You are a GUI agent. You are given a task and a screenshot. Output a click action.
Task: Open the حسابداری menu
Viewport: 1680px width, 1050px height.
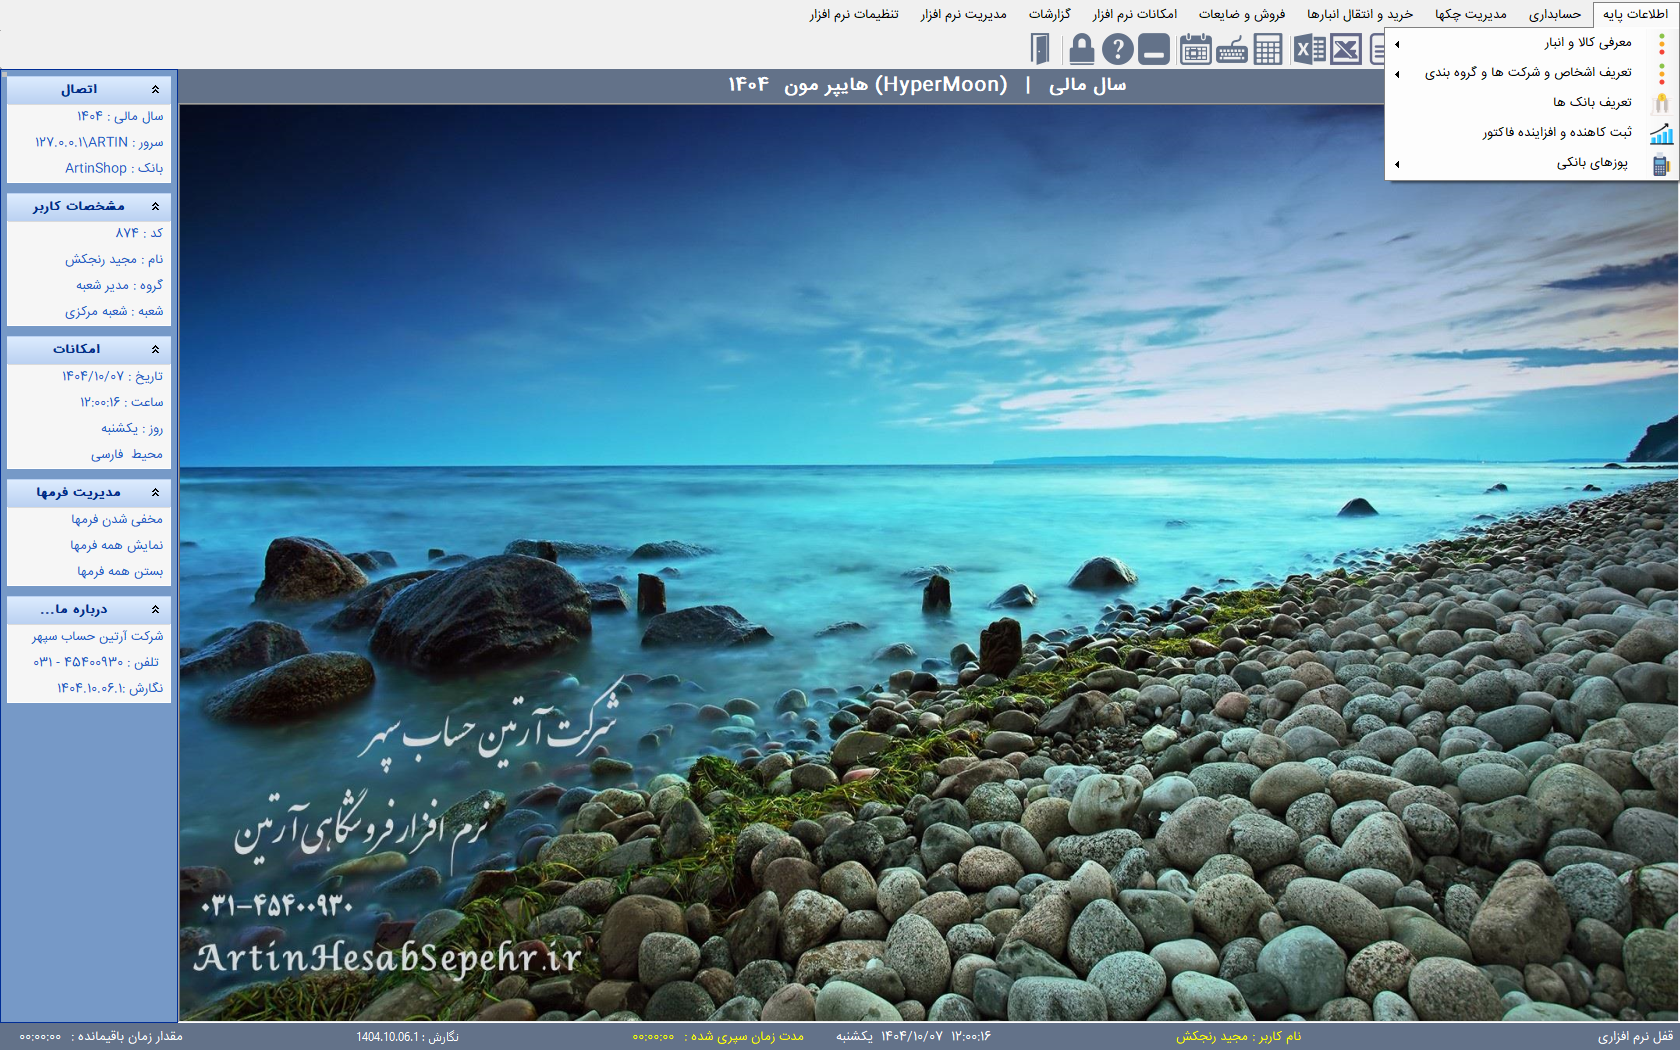click(x=1554, y=14)
